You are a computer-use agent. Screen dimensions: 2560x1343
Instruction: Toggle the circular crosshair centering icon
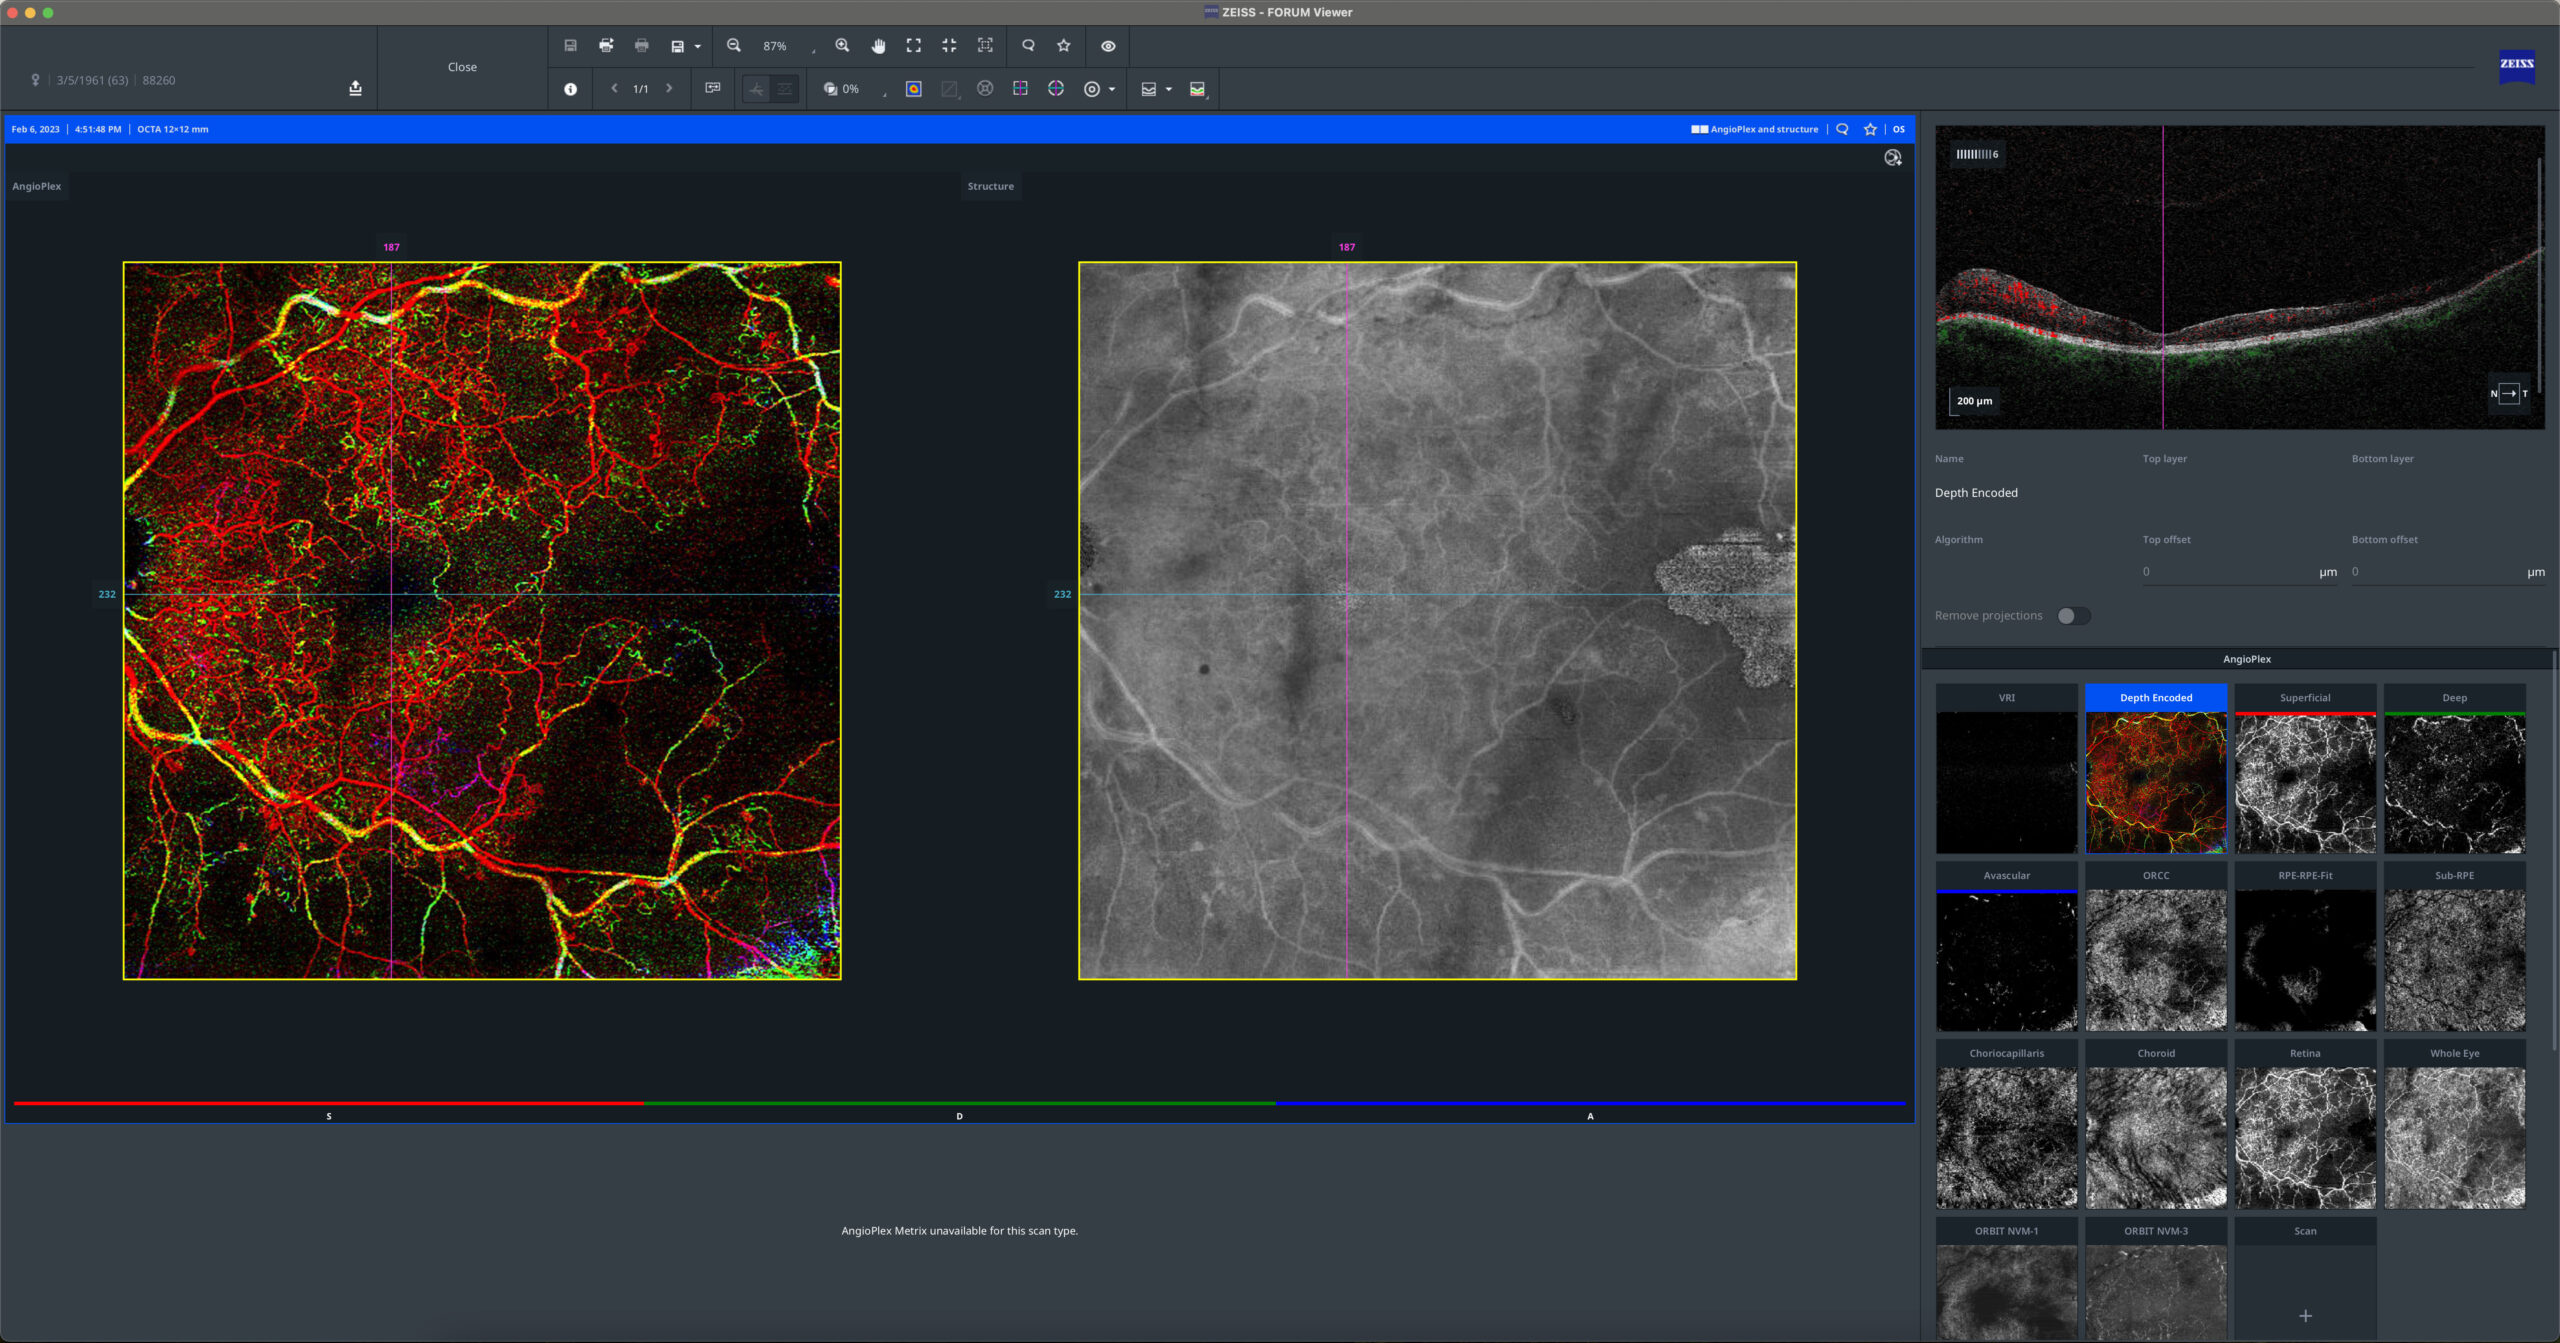[x=1056, y=88]
